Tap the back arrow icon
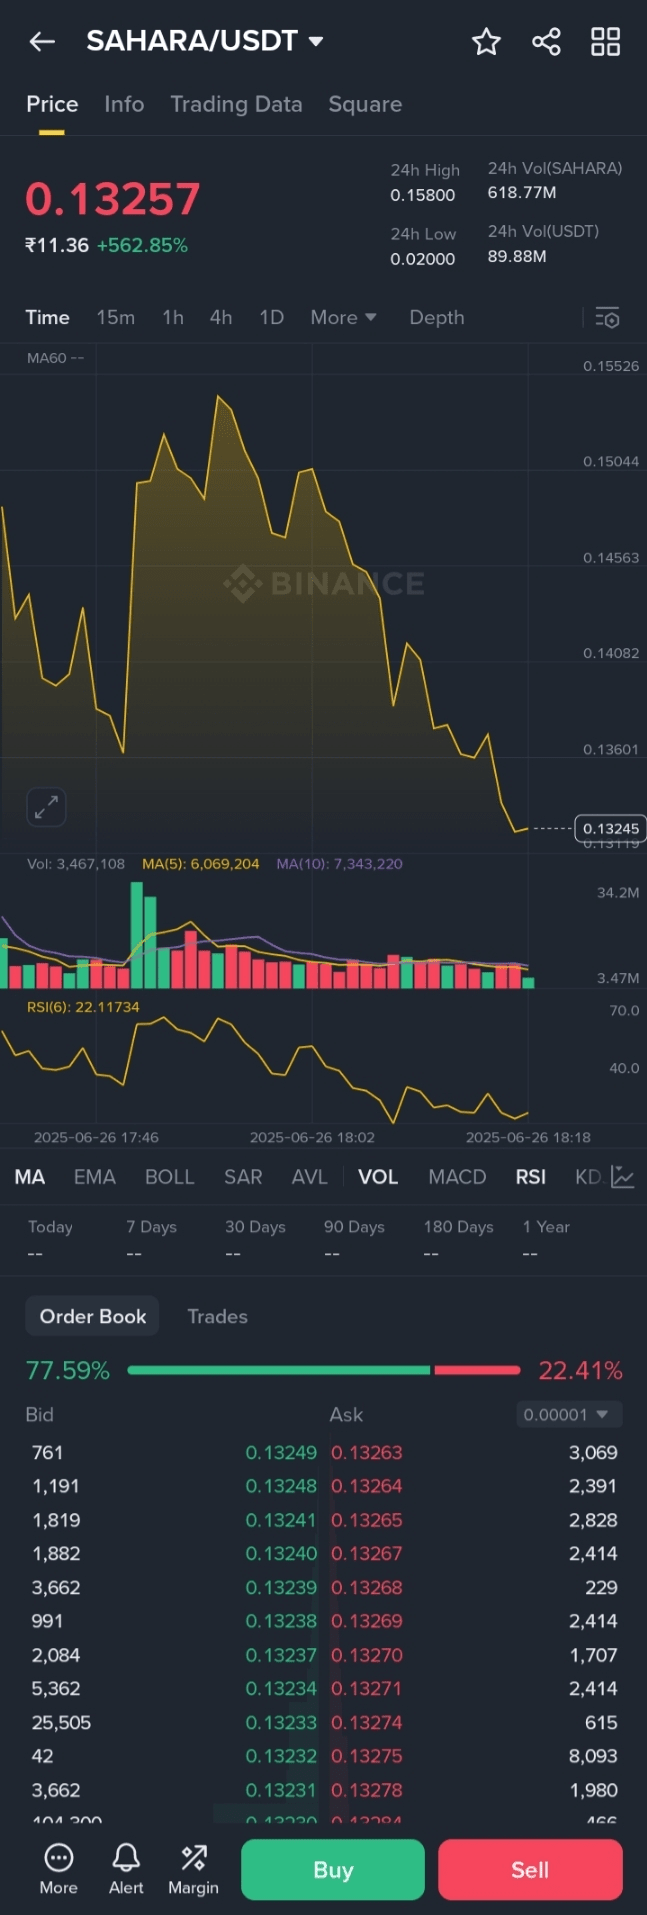Viewport: 647px width, 1915px height. [42, 41]
